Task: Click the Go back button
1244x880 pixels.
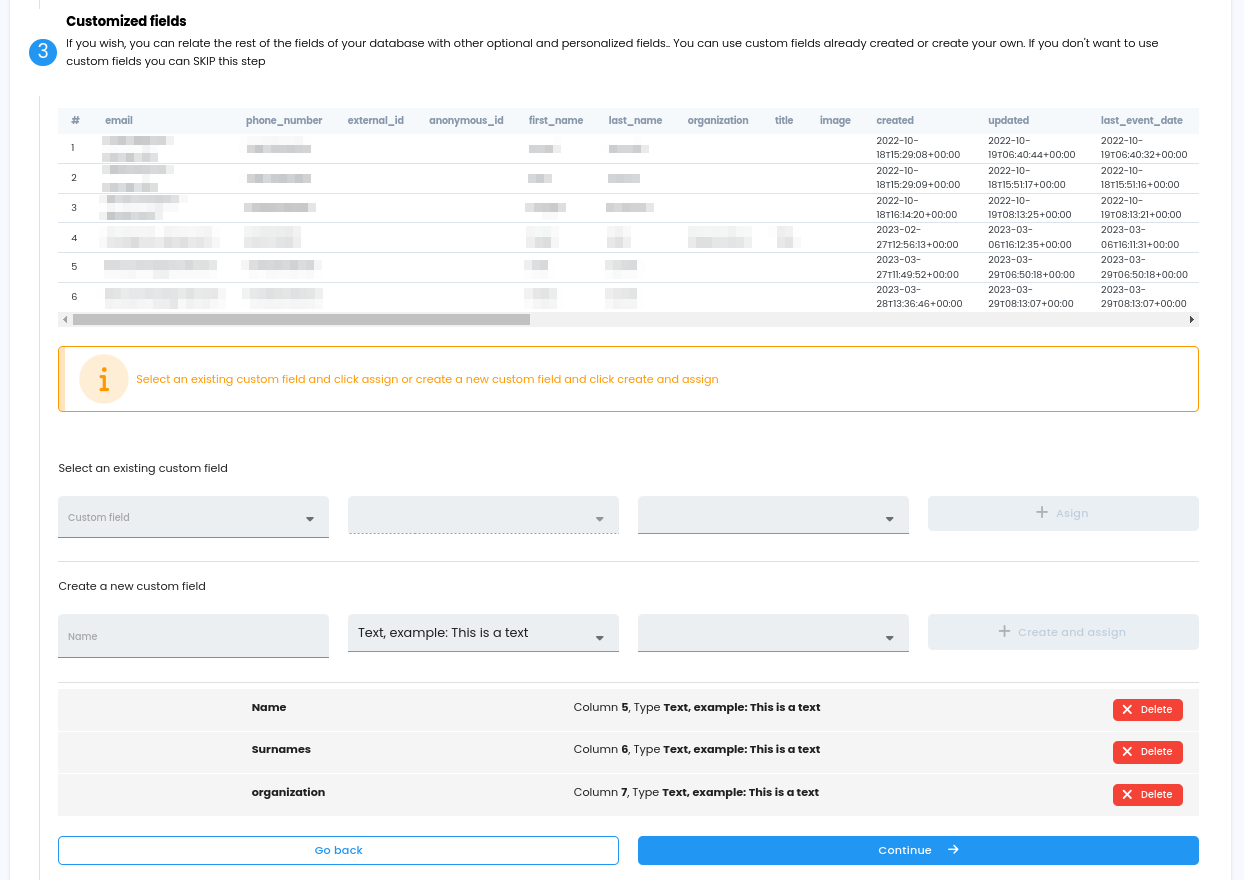Action: (x=338, y=850)
